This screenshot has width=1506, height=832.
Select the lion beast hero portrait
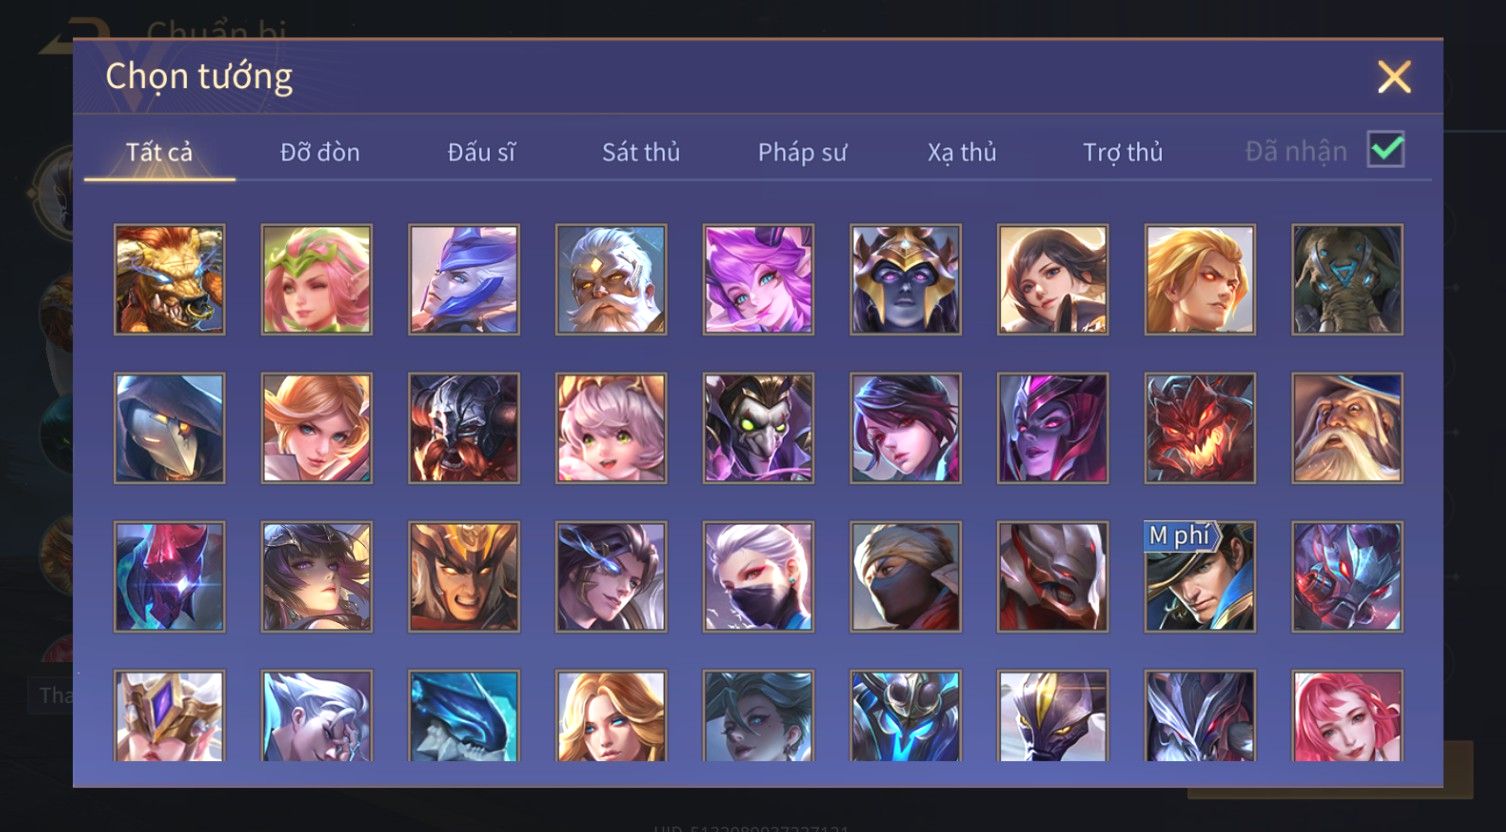click(169, 279)
